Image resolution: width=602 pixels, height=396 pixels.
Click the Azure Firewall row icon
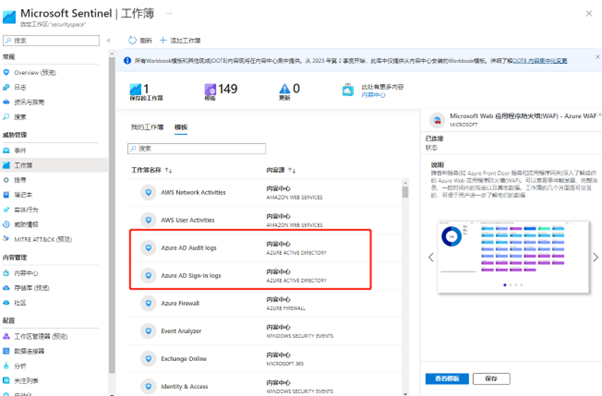click(149, 303)
